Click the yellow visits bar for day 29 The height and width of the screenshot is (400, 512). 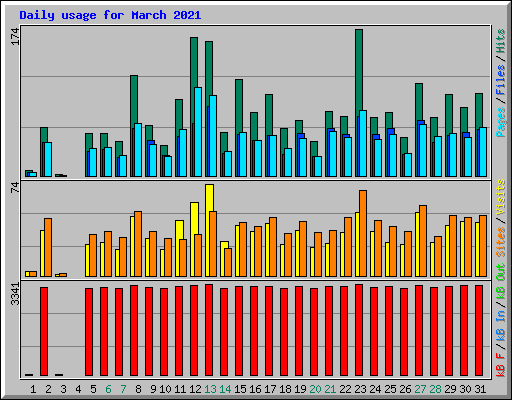click(447, 251)
